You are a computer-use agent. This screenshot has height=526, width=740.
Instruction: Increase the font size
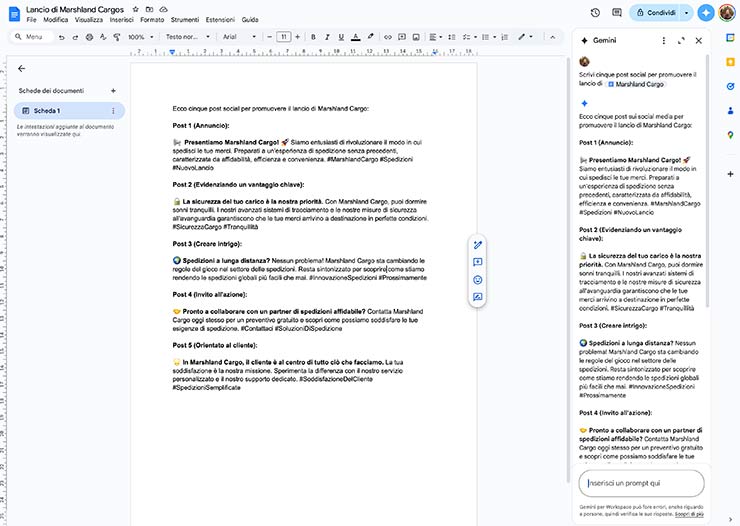click(x=297, y=37)
